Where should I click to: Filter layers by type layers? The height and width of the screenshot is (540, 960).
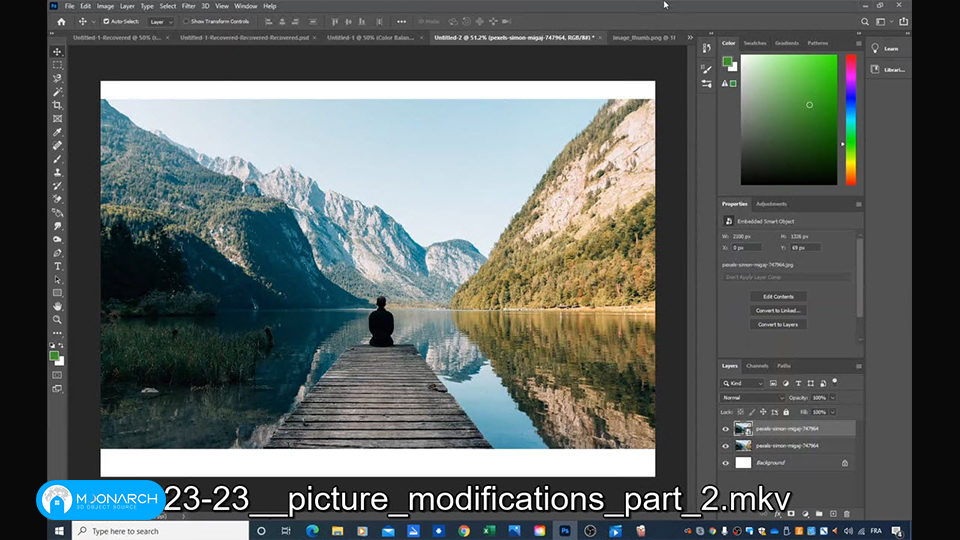[x=798, y=383]
